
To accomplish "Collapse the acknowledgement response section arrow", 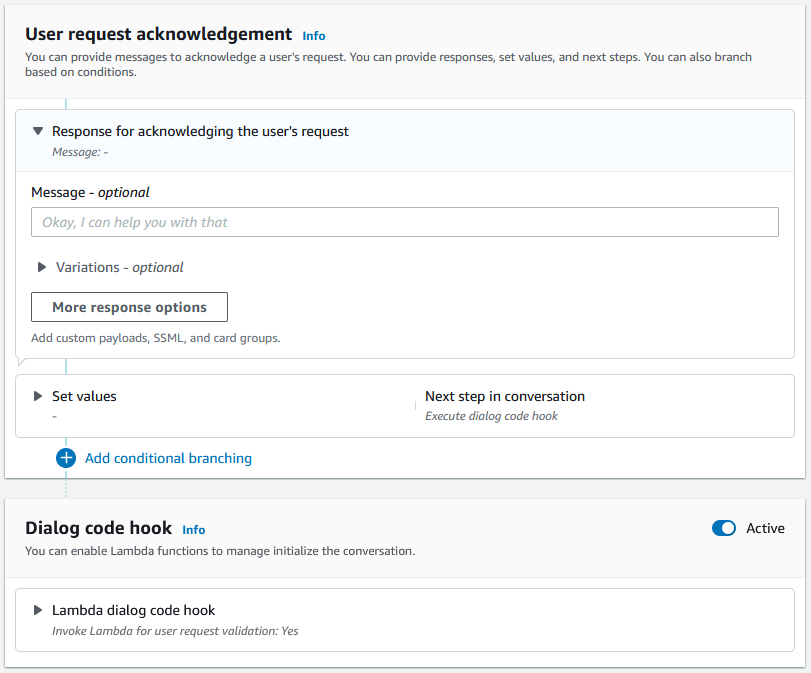I will pos(38,131).
